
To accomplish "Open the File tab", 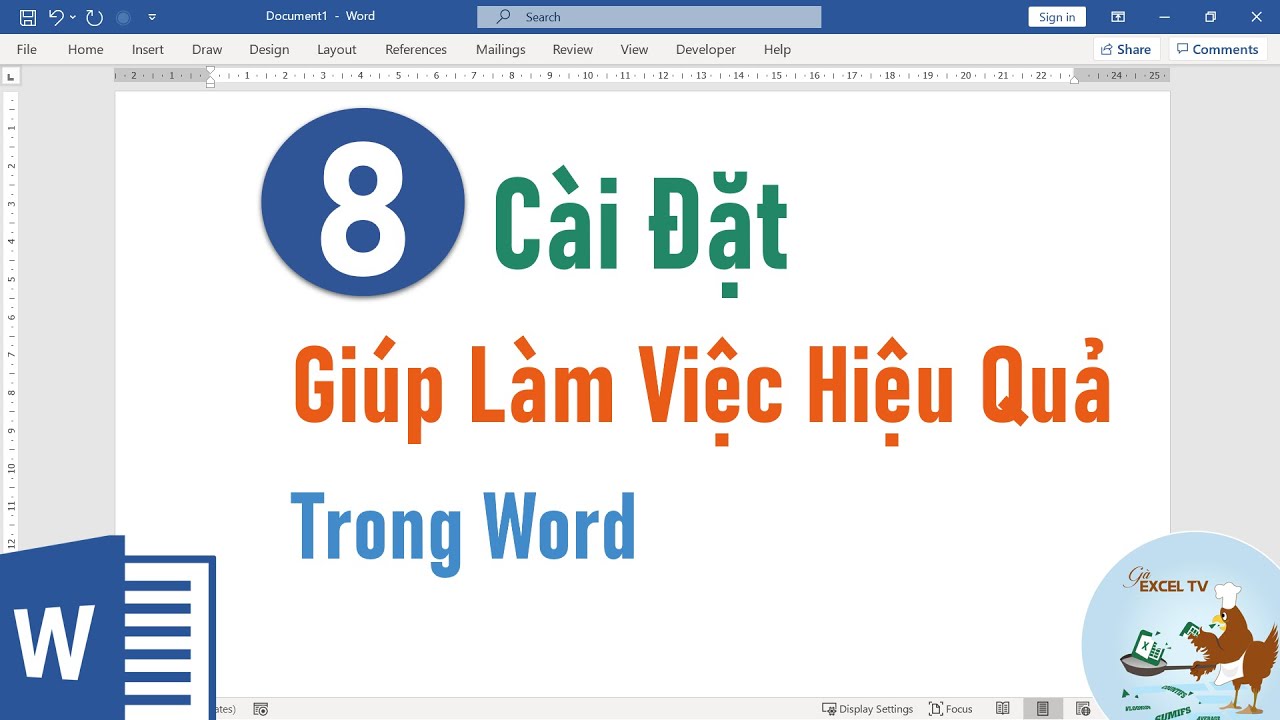I will pyautogui.click(x=27, y=49).
